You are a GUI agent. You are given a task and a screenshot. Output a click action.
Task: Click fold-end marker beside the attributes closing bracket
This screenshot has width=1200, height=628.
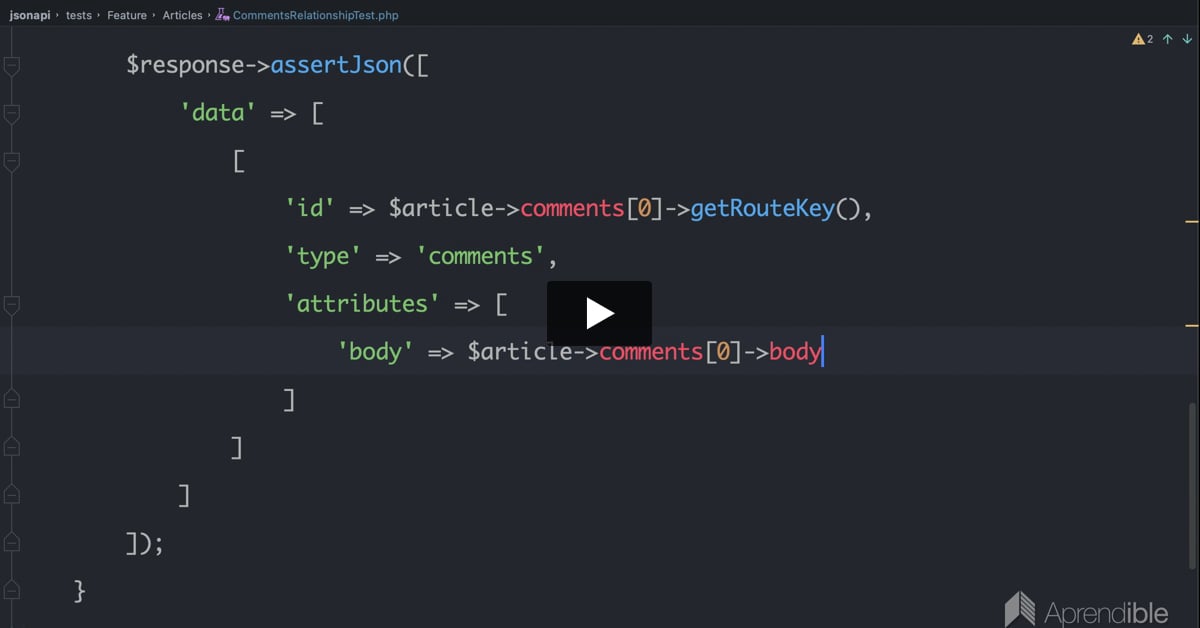[12, 399]
